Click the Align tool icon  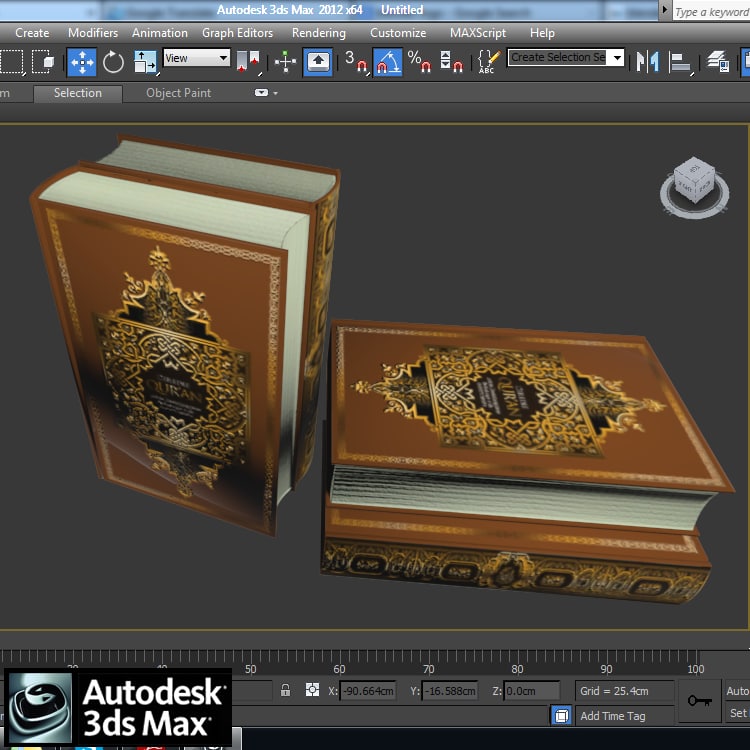pyautogui.click(x=681, y=61)
